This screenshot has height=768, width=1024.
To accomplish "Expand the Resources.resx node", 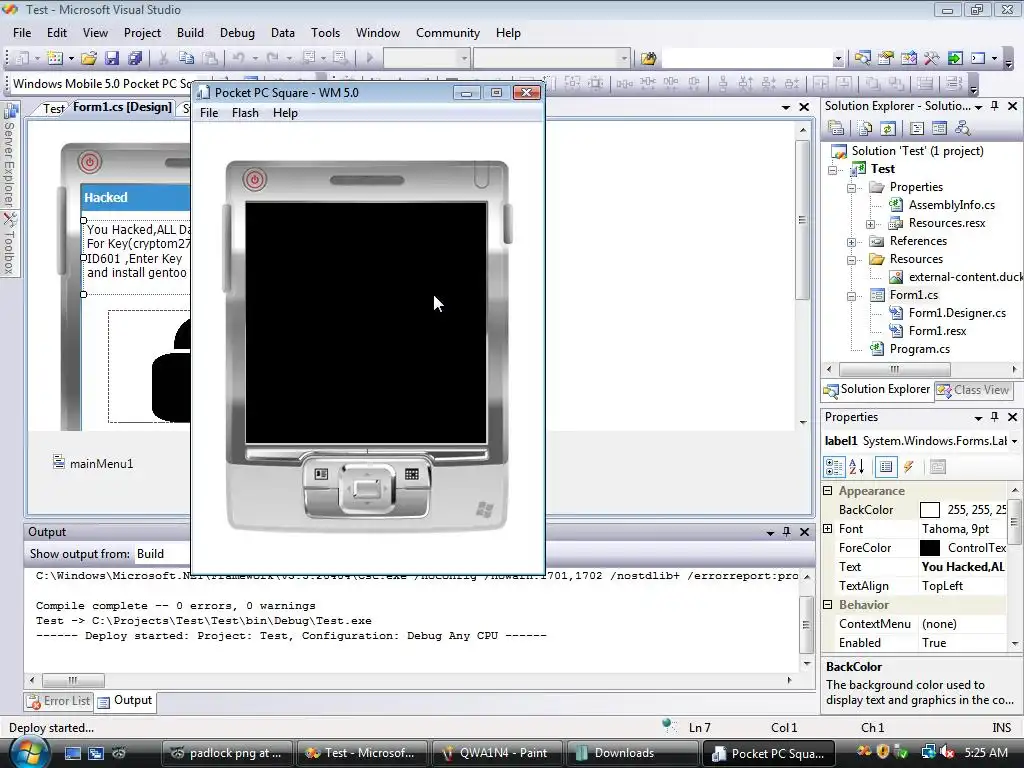I will pos(870,224).
